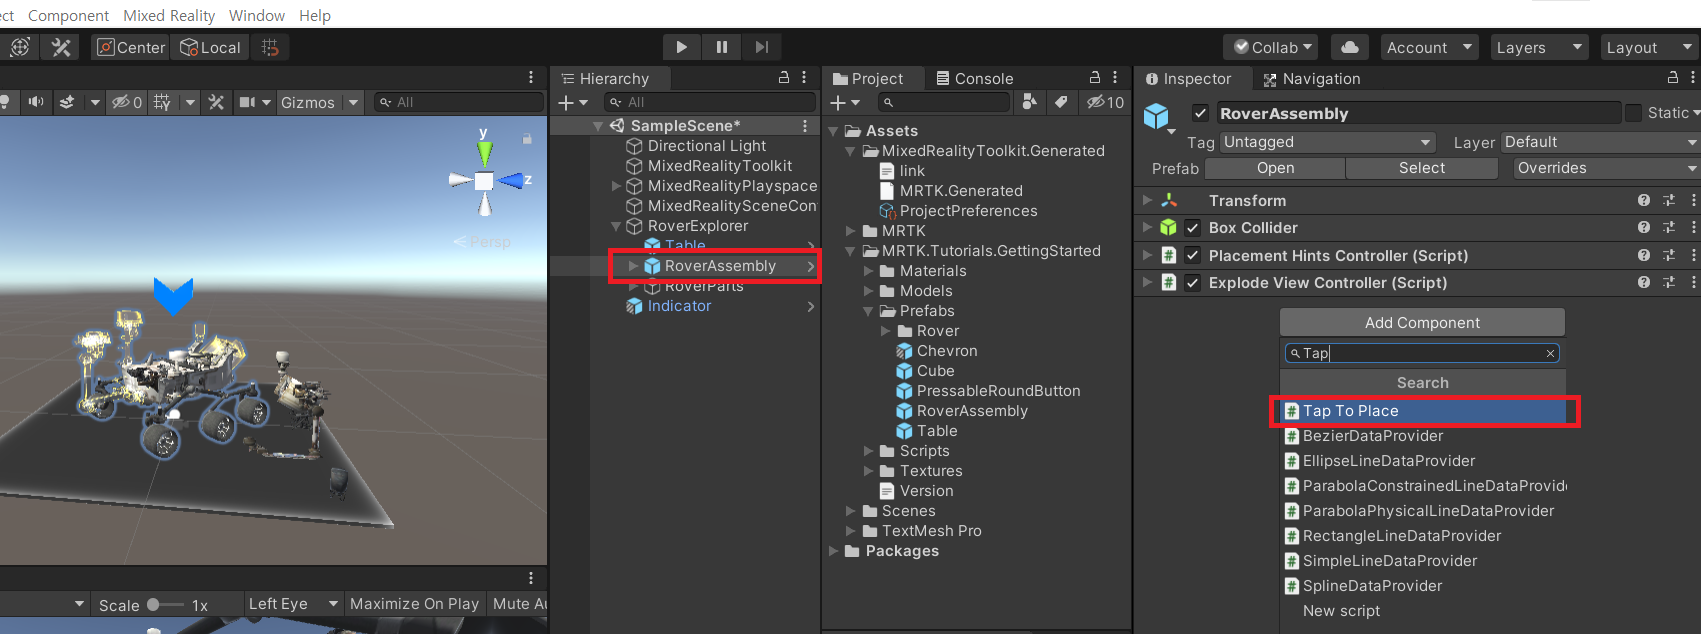Disable the Box Collider component checkbox
This screenshot has width=1701, height=634.
[x=1192, y=227]
